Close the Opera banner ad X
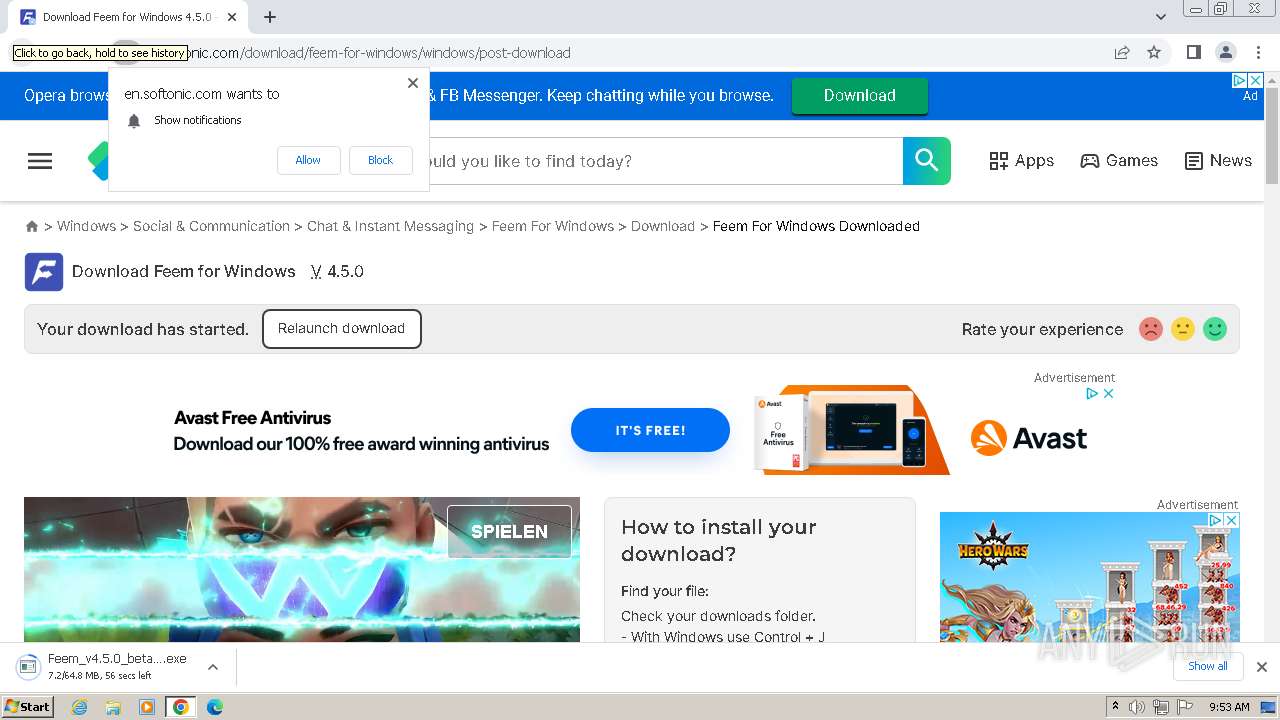1280x720 pixels. (1256, 80)
